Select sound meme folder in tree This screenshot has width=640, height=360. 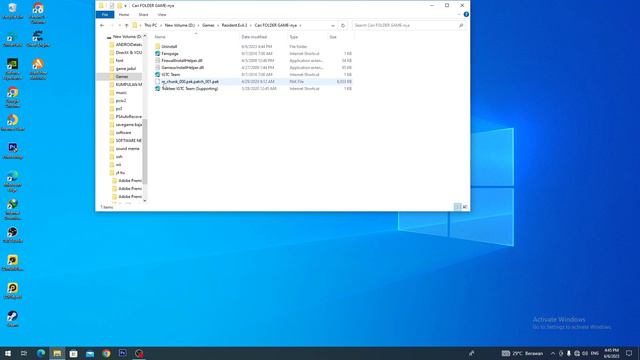tap(127, 149)
